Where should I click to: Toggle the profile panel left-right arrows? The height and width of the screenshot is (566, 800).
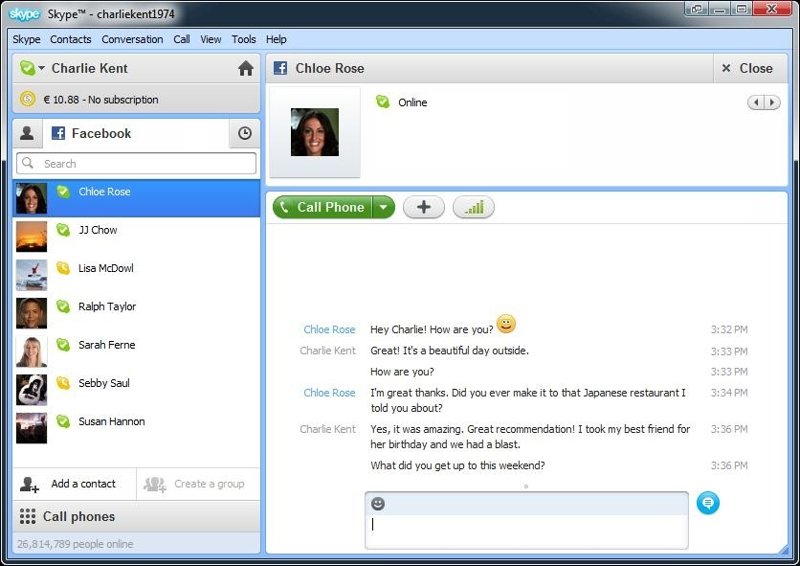pos(763,102)
